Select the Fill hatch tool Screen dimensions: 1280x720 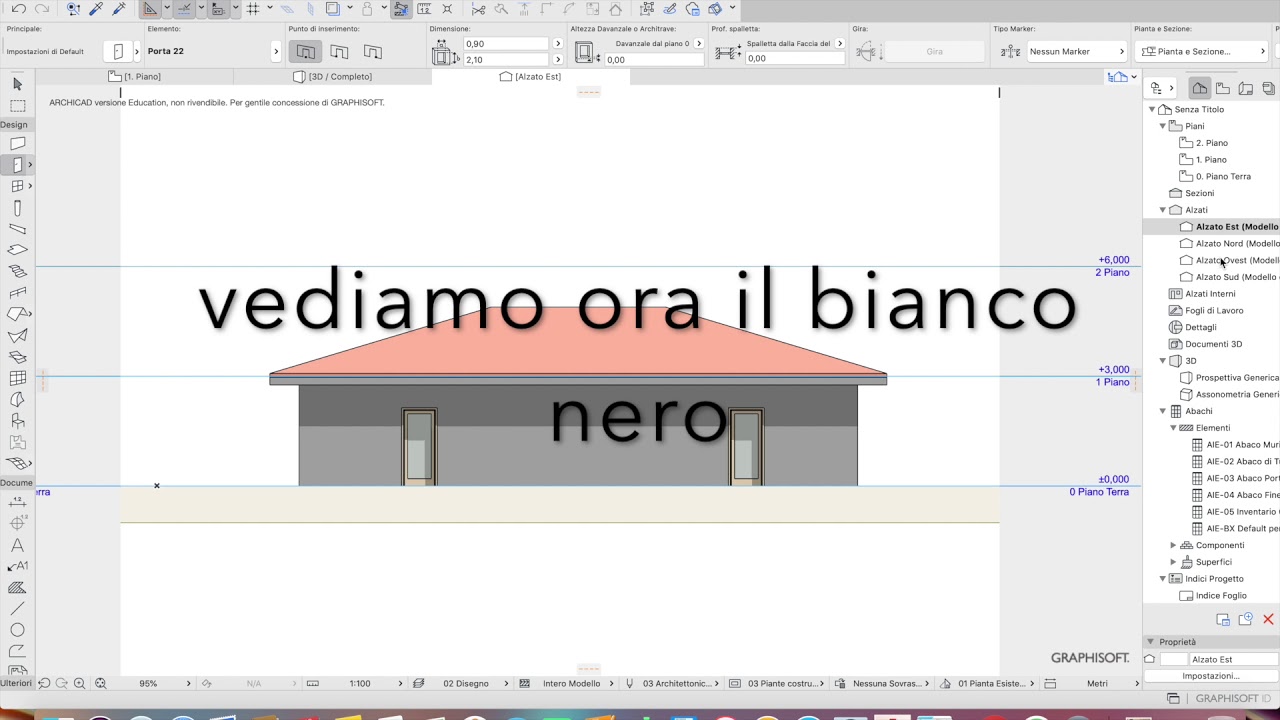pyautogui.click(x=17, y=588)
